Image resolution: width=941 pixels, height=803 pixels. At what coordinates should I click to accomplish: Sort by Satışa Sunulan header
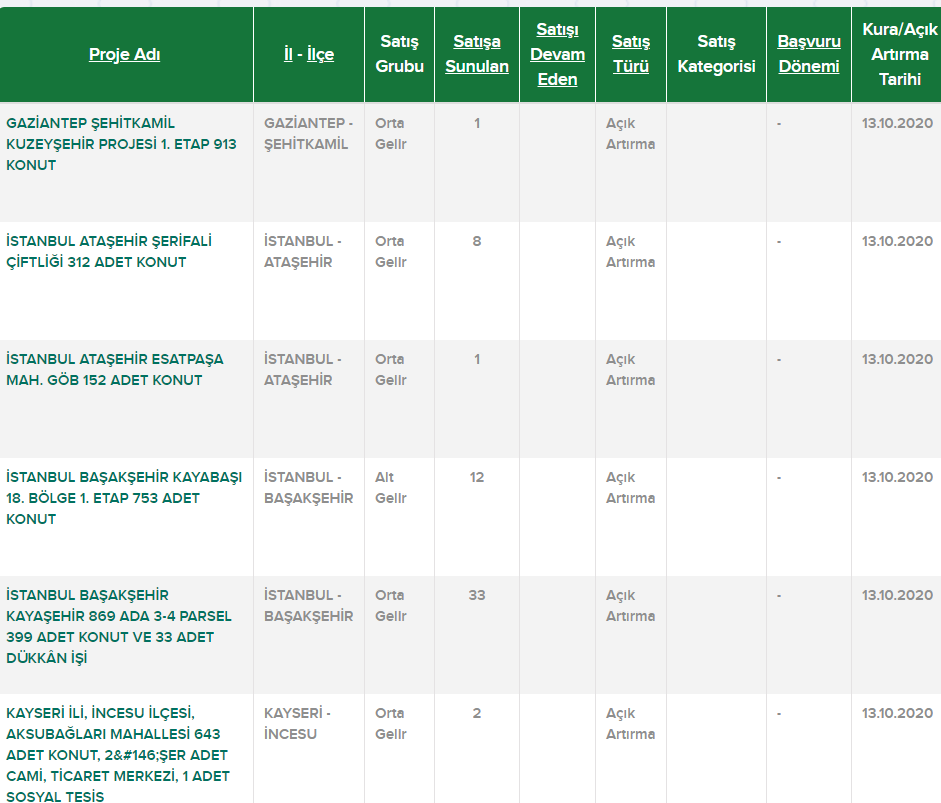(477, 54)
